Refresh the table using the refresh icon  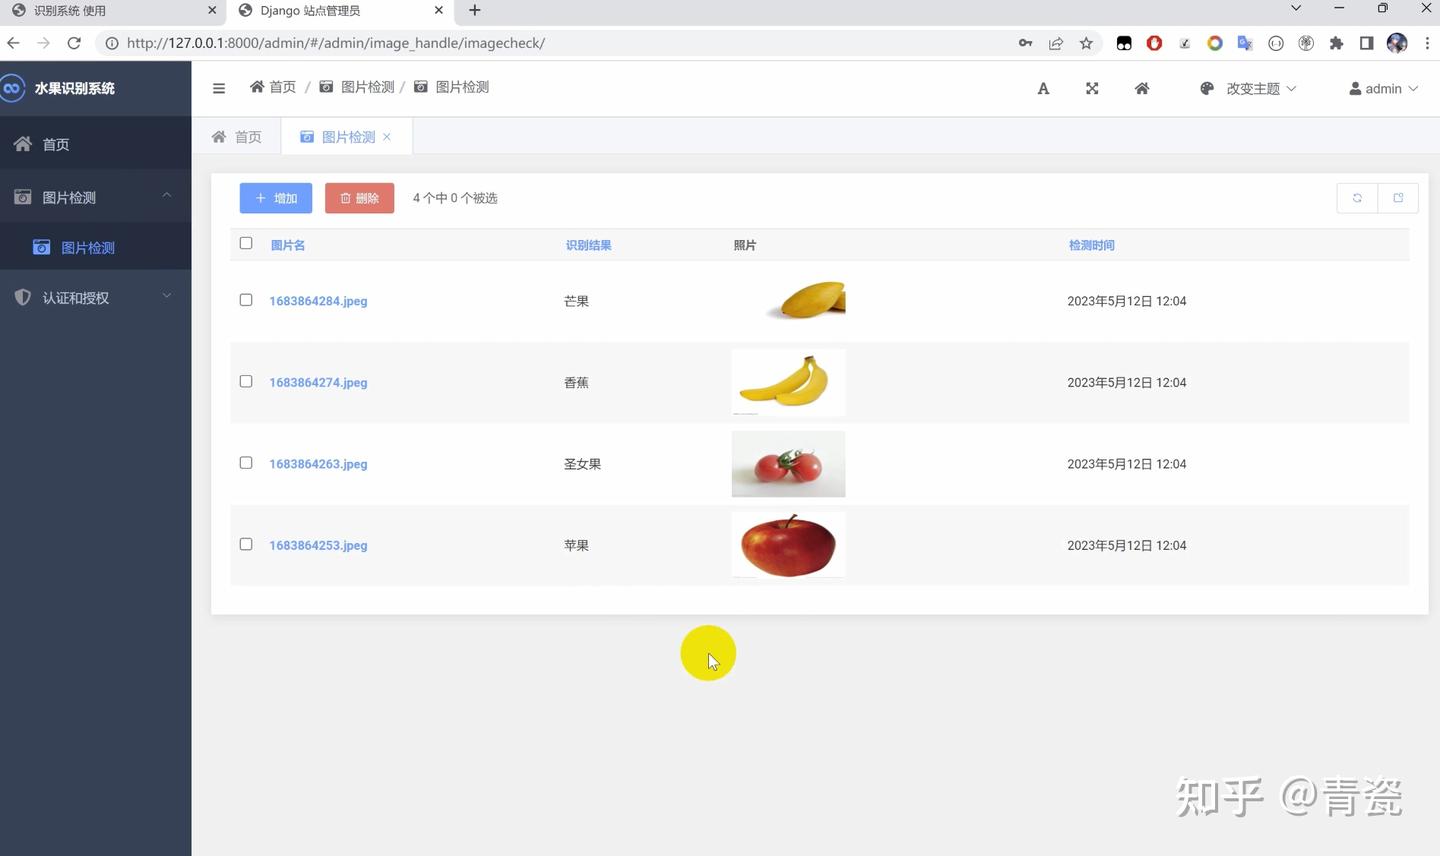pos(1356,197)
